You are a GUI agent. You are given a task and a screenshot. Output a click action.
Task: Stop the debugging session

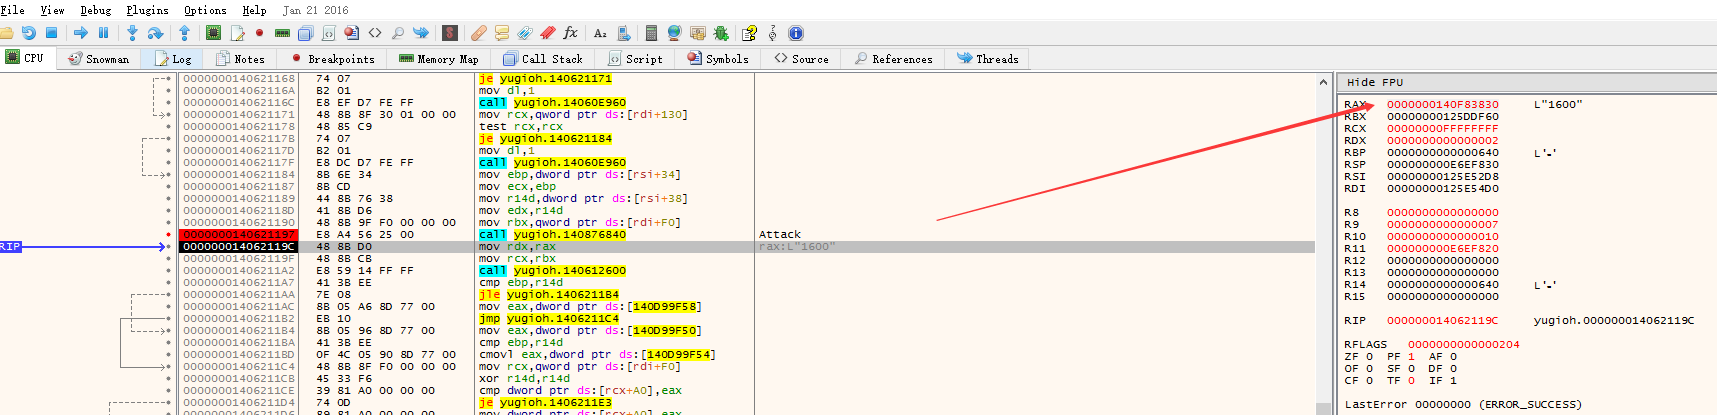coord(51,33)
